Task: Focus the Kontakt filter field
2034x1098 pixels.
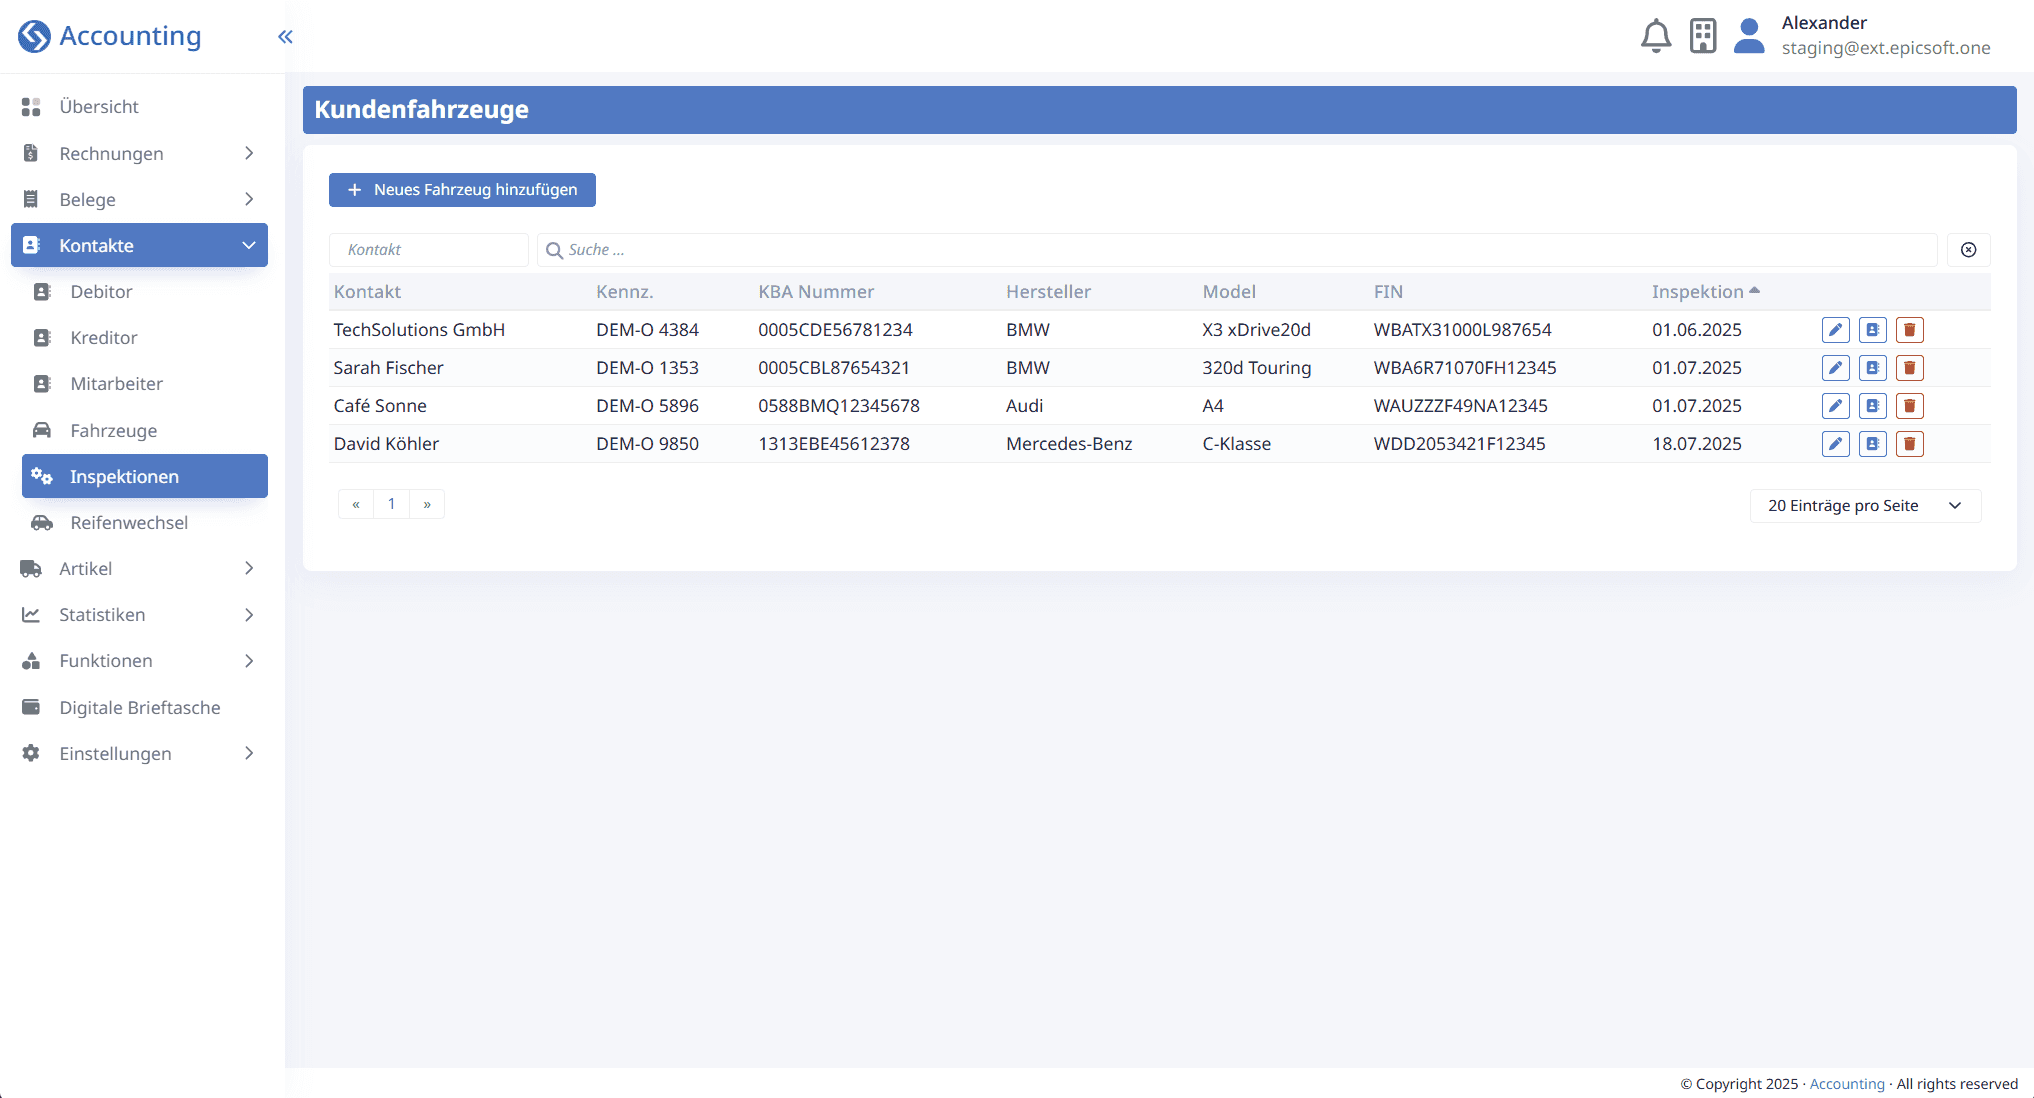Action: tap(428, 250)
